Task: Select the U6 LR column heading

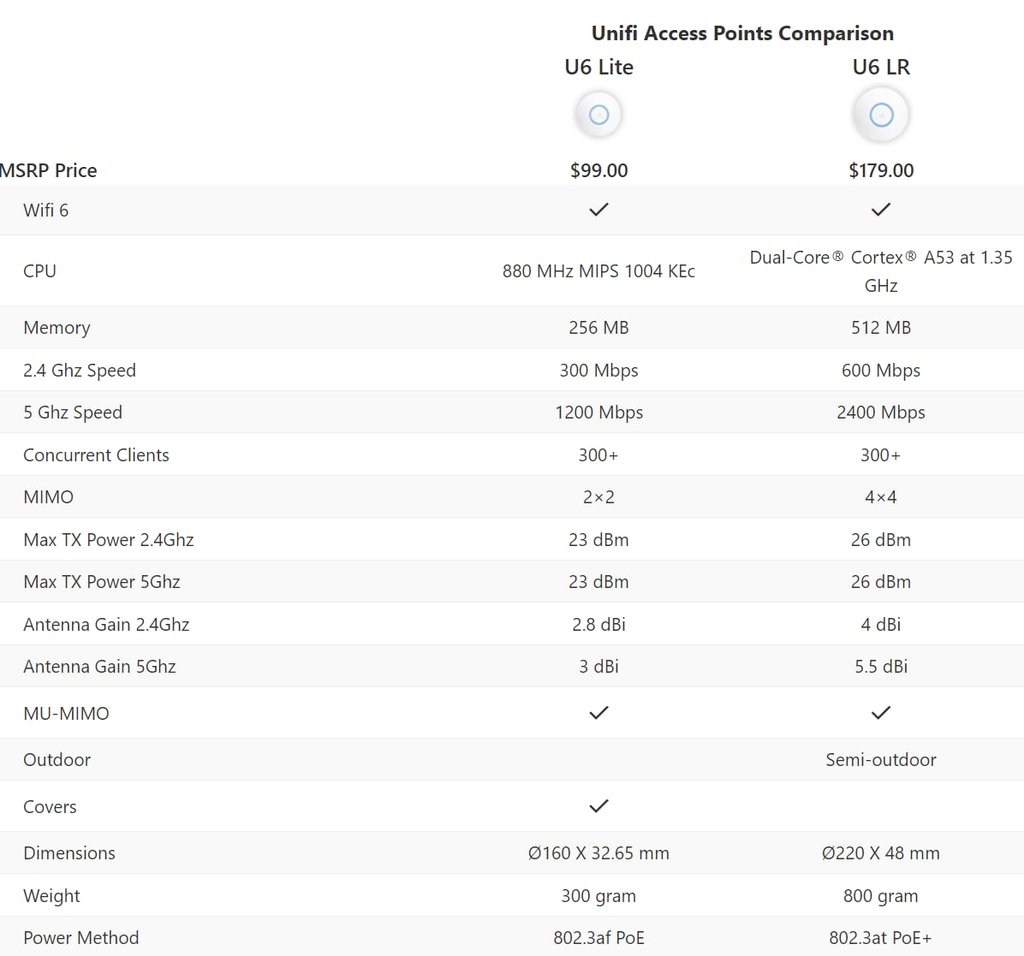Action: [881, 67]
